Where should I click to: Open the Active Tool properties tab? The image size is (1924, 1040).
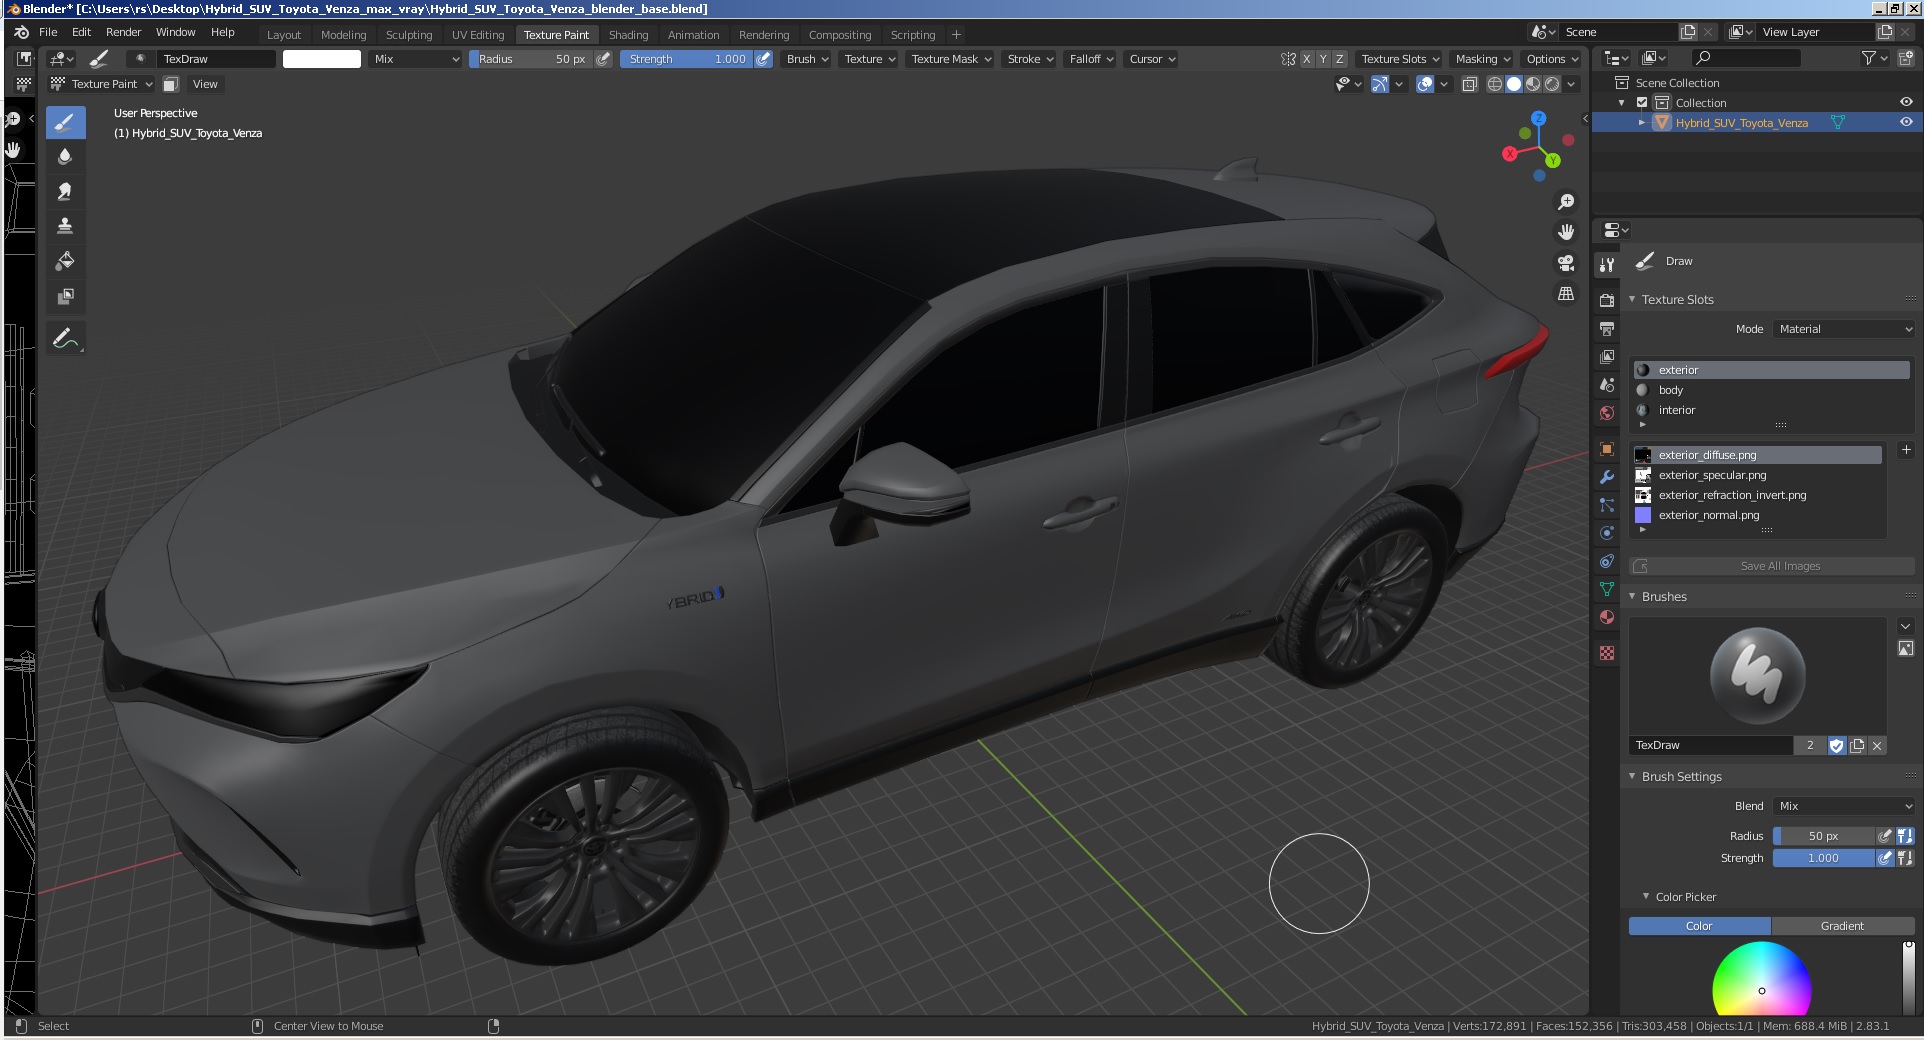tap(1607, 265)
